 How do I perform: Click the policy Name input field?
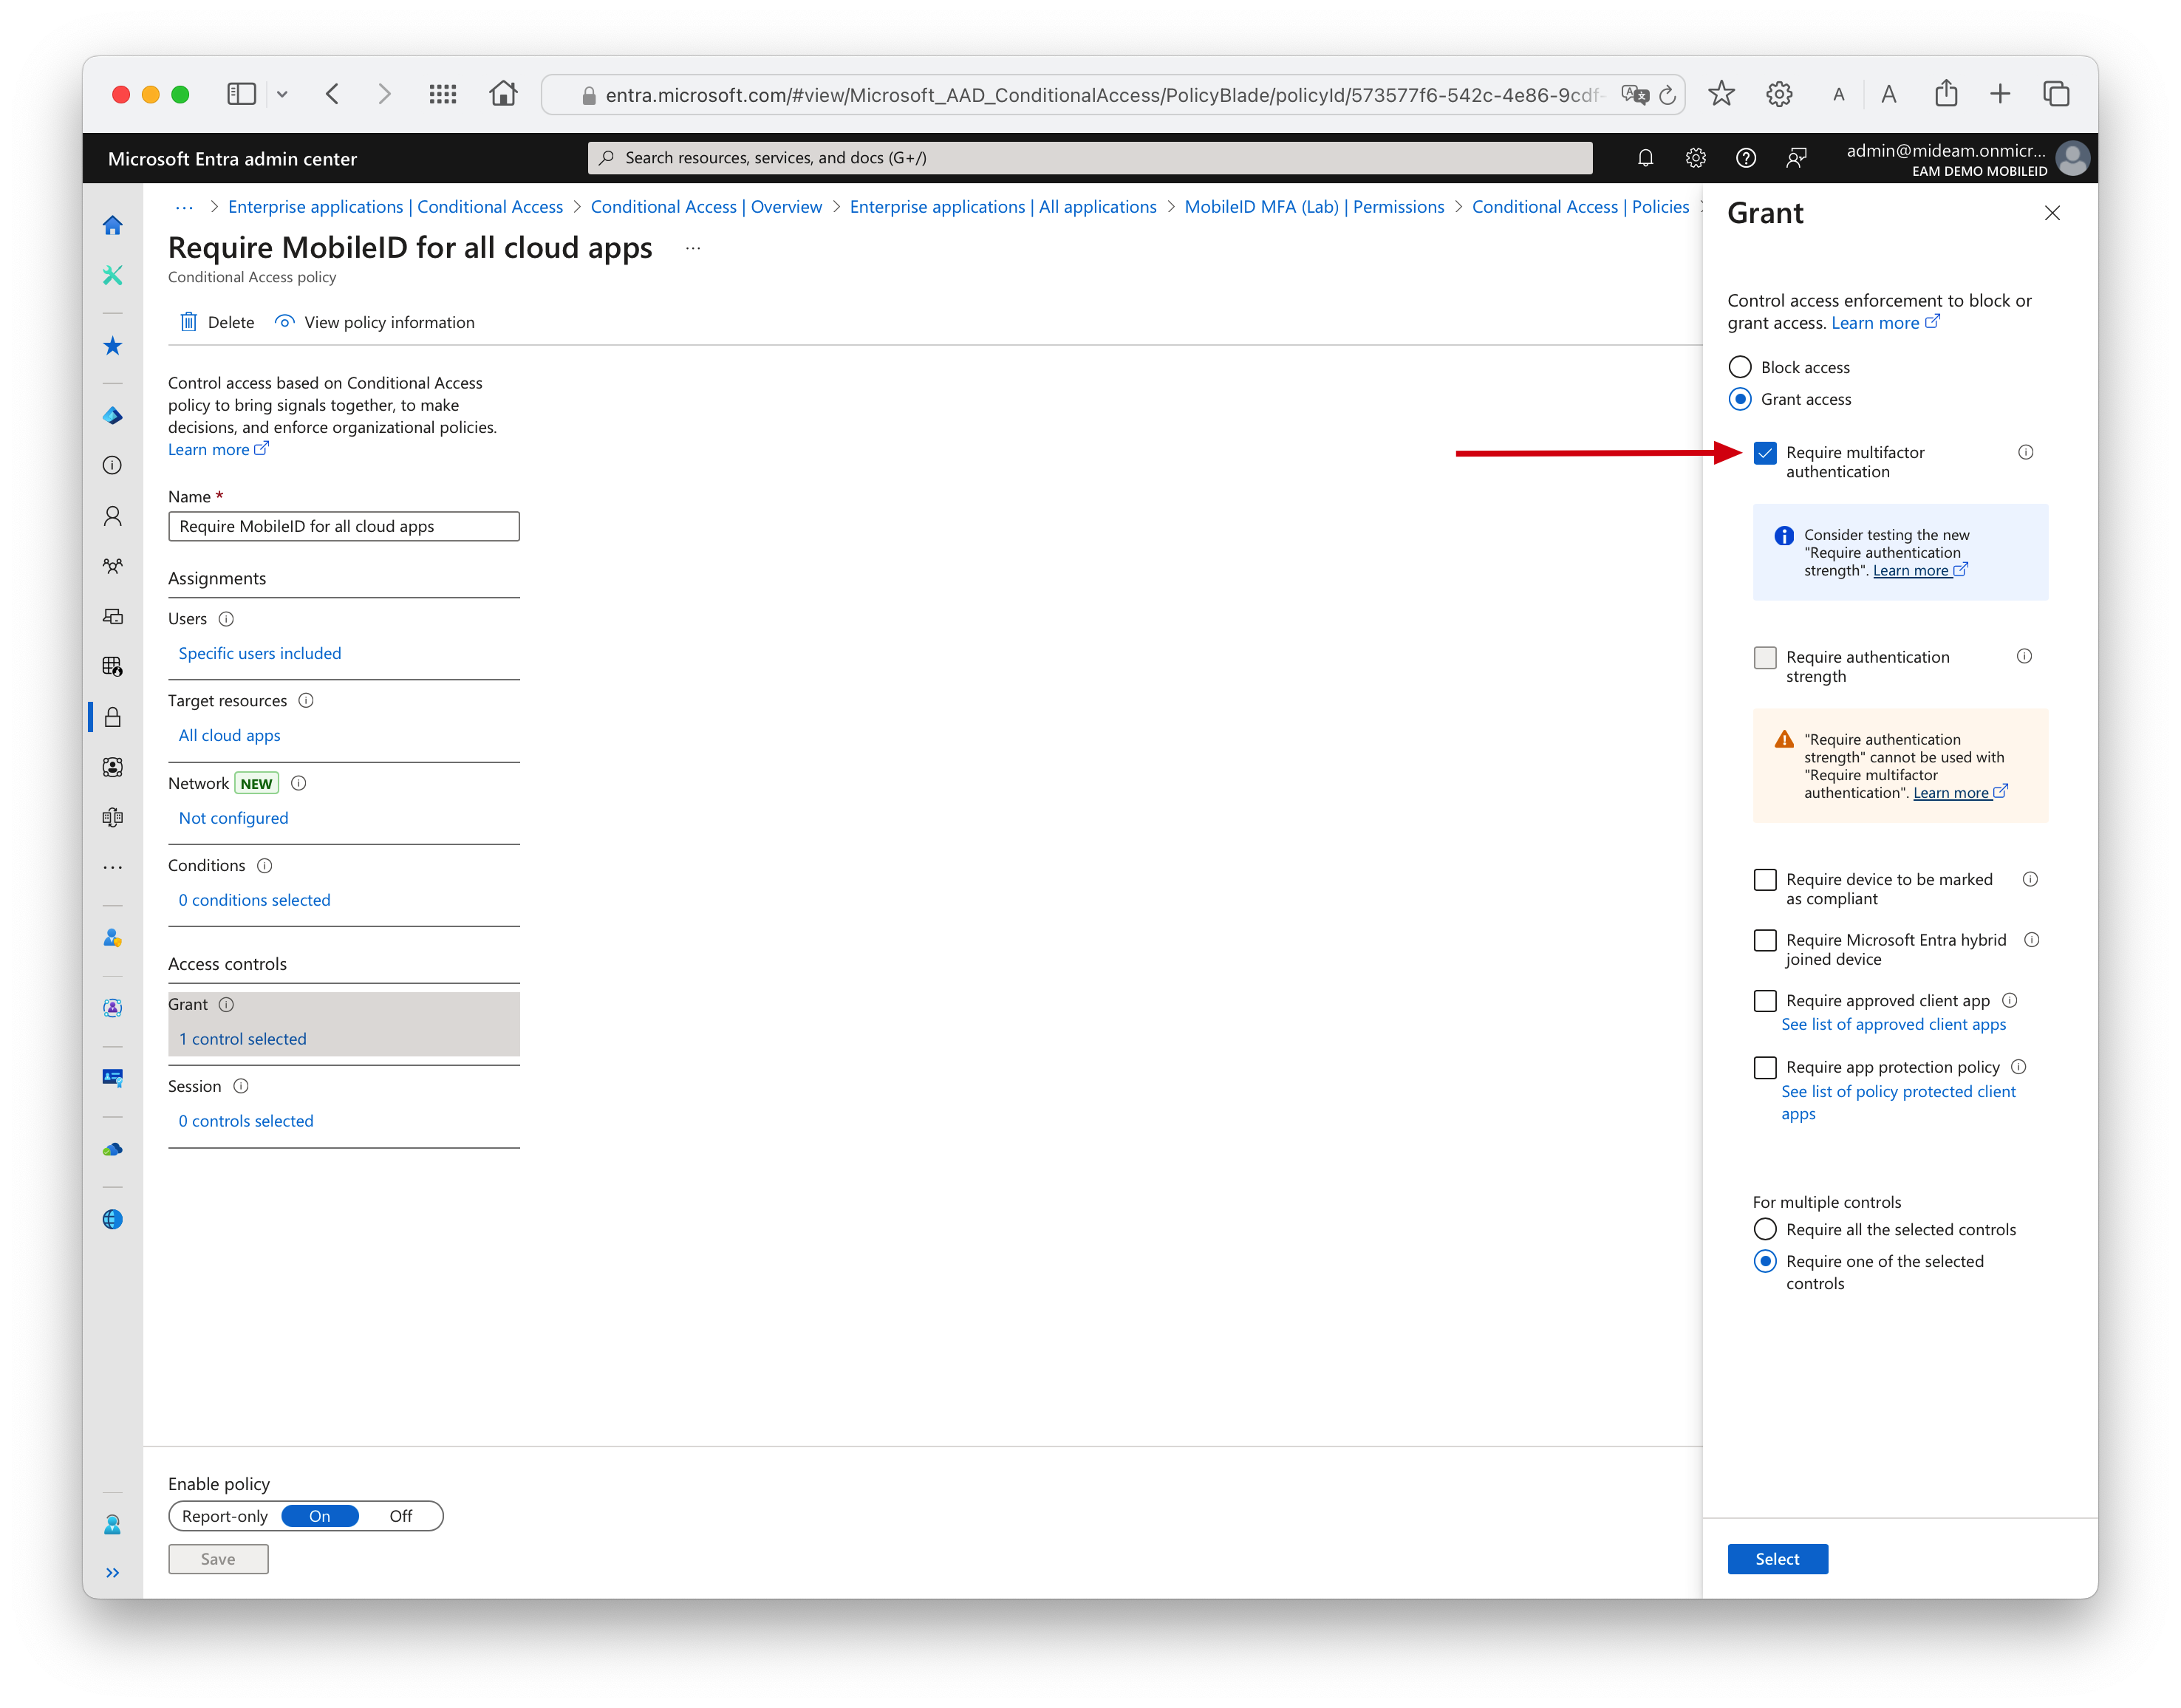343,526
